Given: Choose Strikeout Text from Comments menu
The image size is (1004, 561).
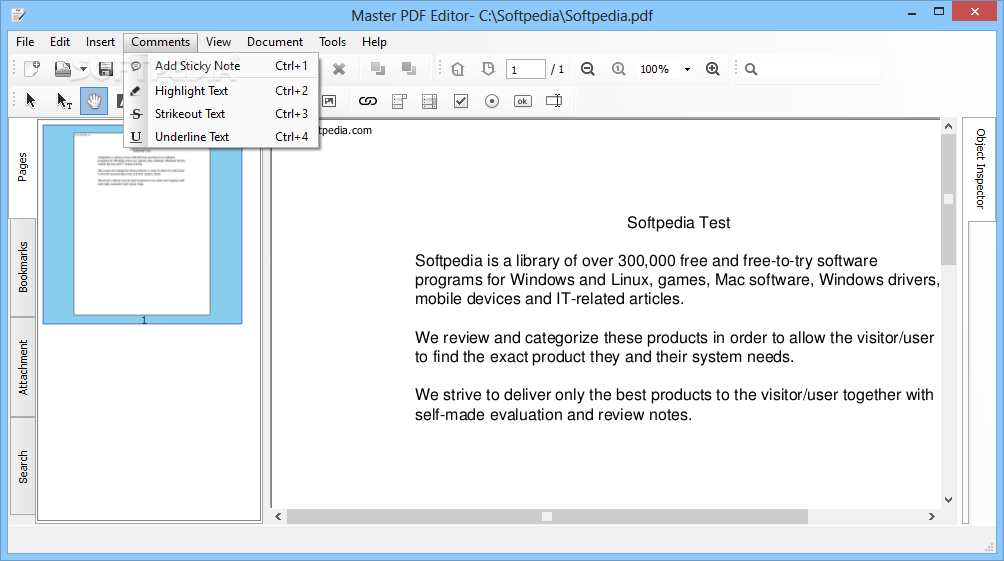Looking at the screenshot, I should [221, 114].
